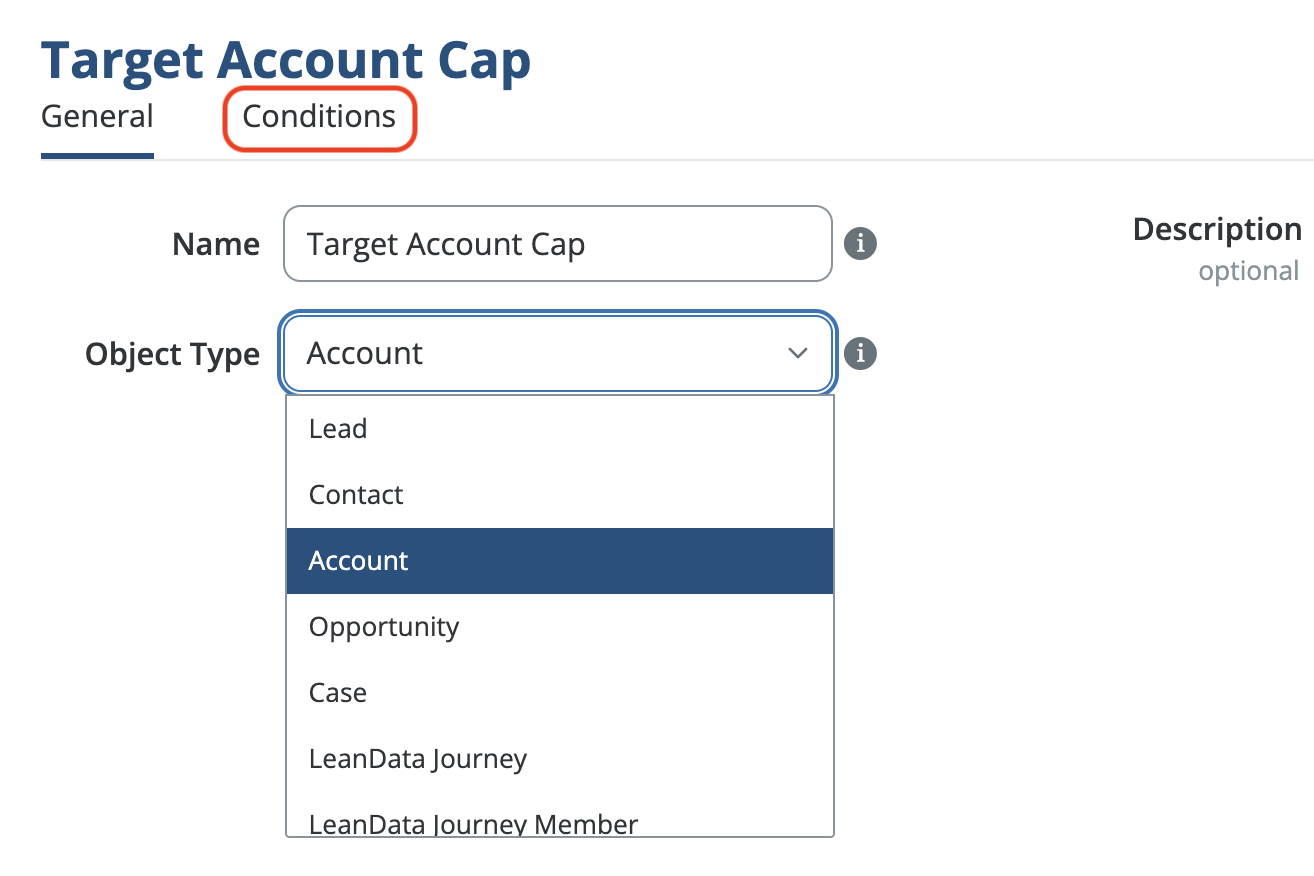1314x876 pixels.
Task: Click the info icon beside Object Type
Action: 860,353
